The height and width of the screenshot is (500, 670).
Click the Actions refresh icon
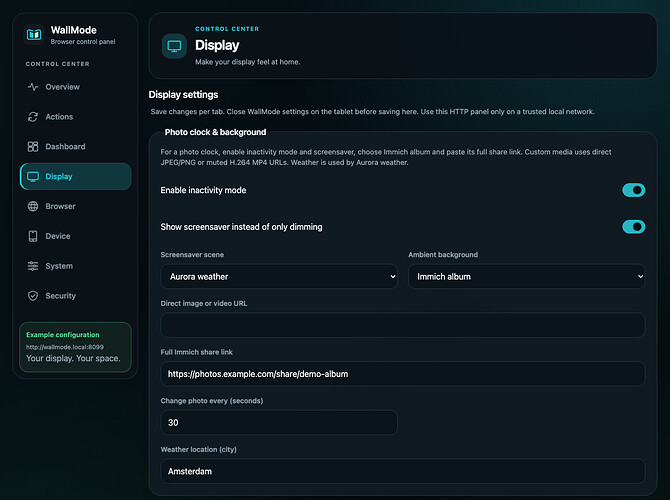coord(33,117)
